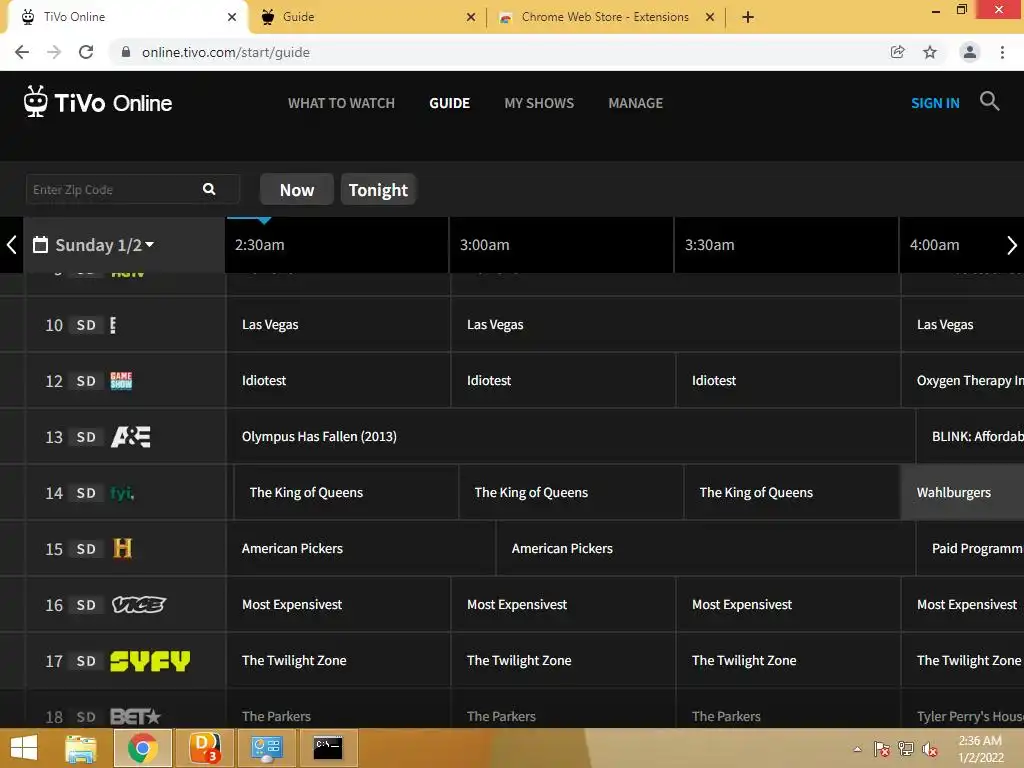Open File Explorer from taskbar

tap(81, 748)
